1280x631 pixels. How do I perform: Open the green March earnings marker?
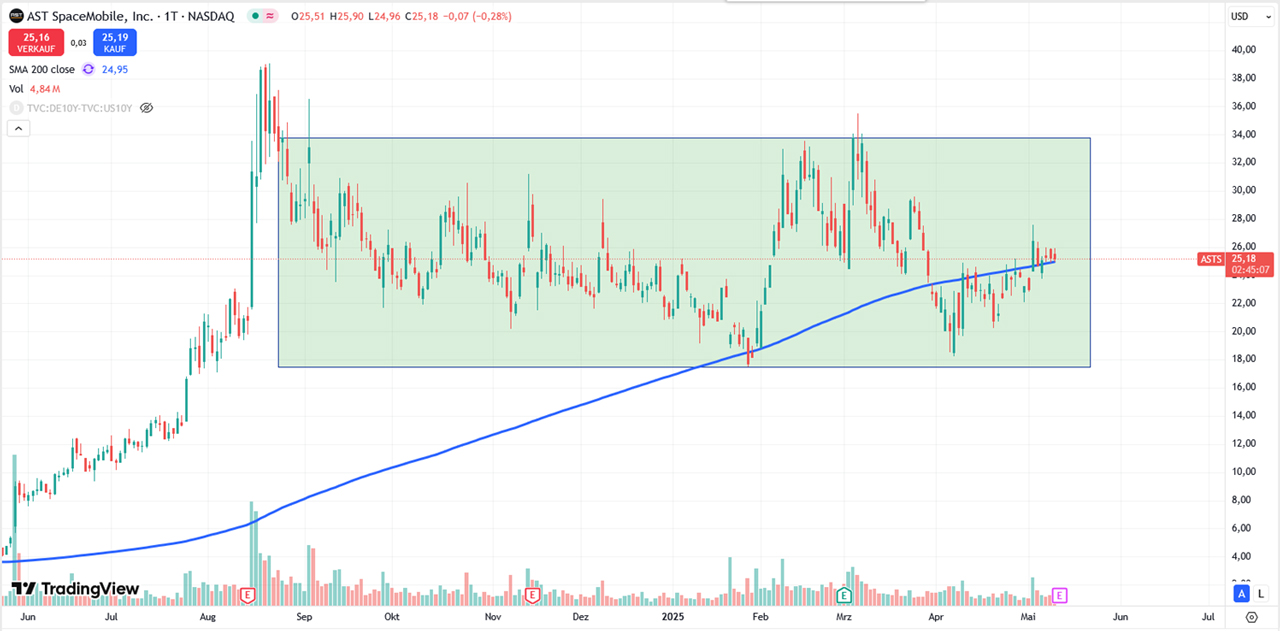click(843, 595)
